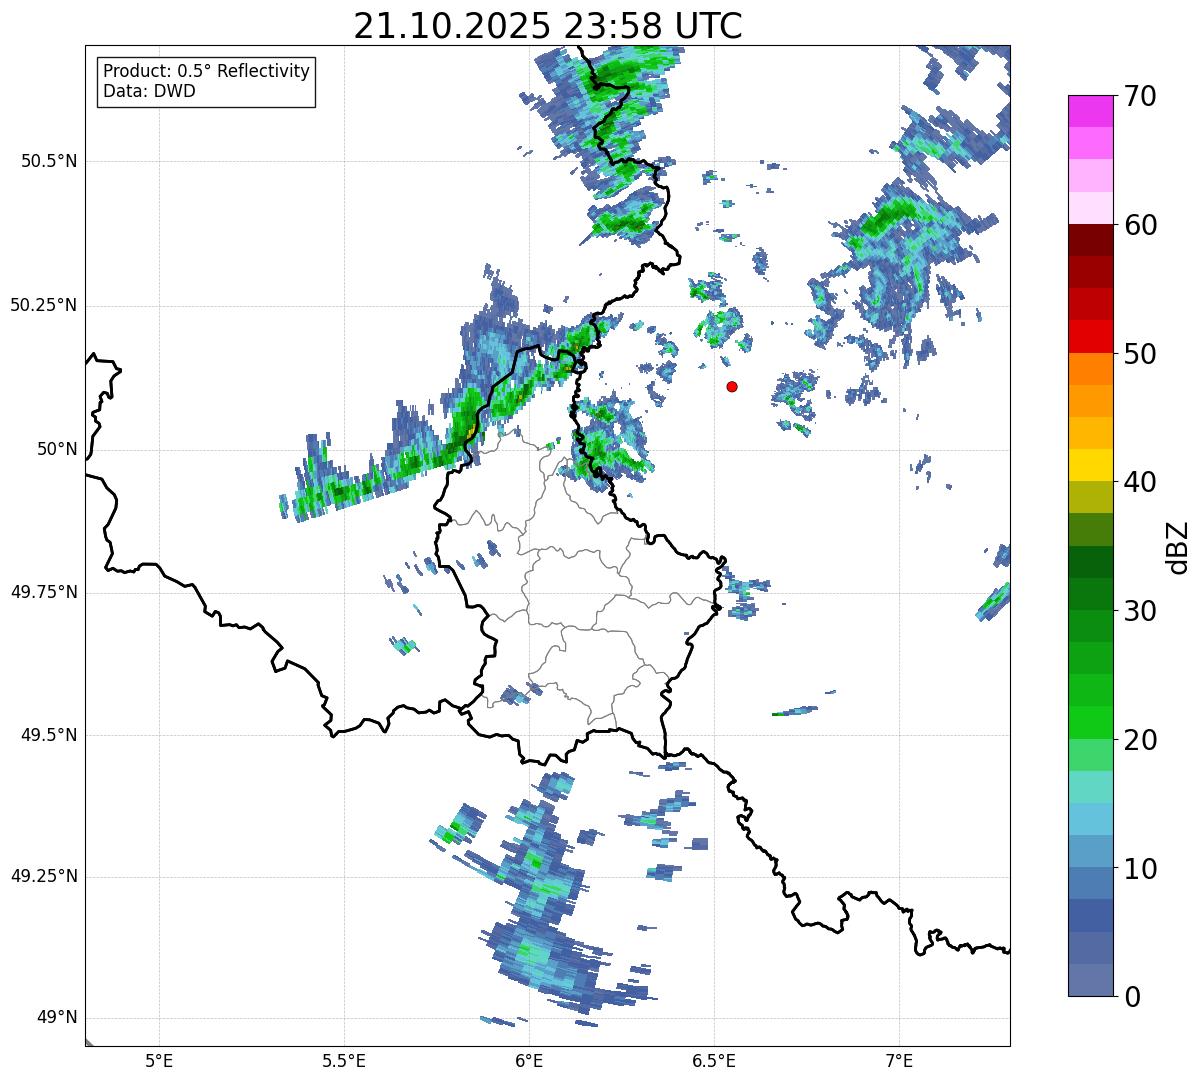Click the 5.5°E longitude label
Image resolution: width=1202 pixels, height=1081 pixels.
[344, 1060]
